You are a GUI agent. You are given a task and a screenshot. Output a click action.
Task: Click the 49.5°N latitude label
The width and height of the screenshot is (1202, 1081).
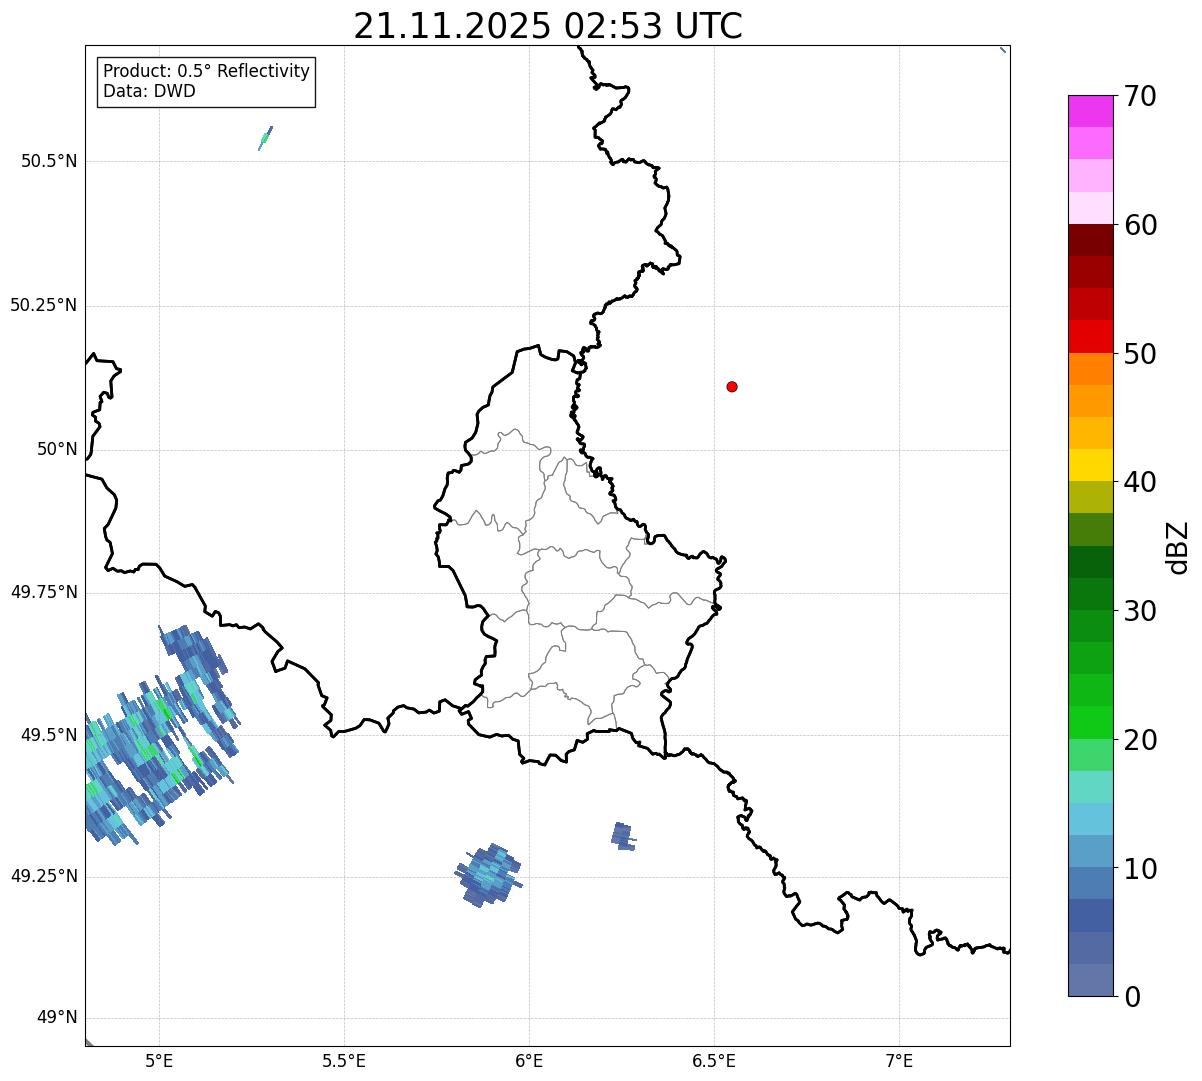click(x=49, y=735)
